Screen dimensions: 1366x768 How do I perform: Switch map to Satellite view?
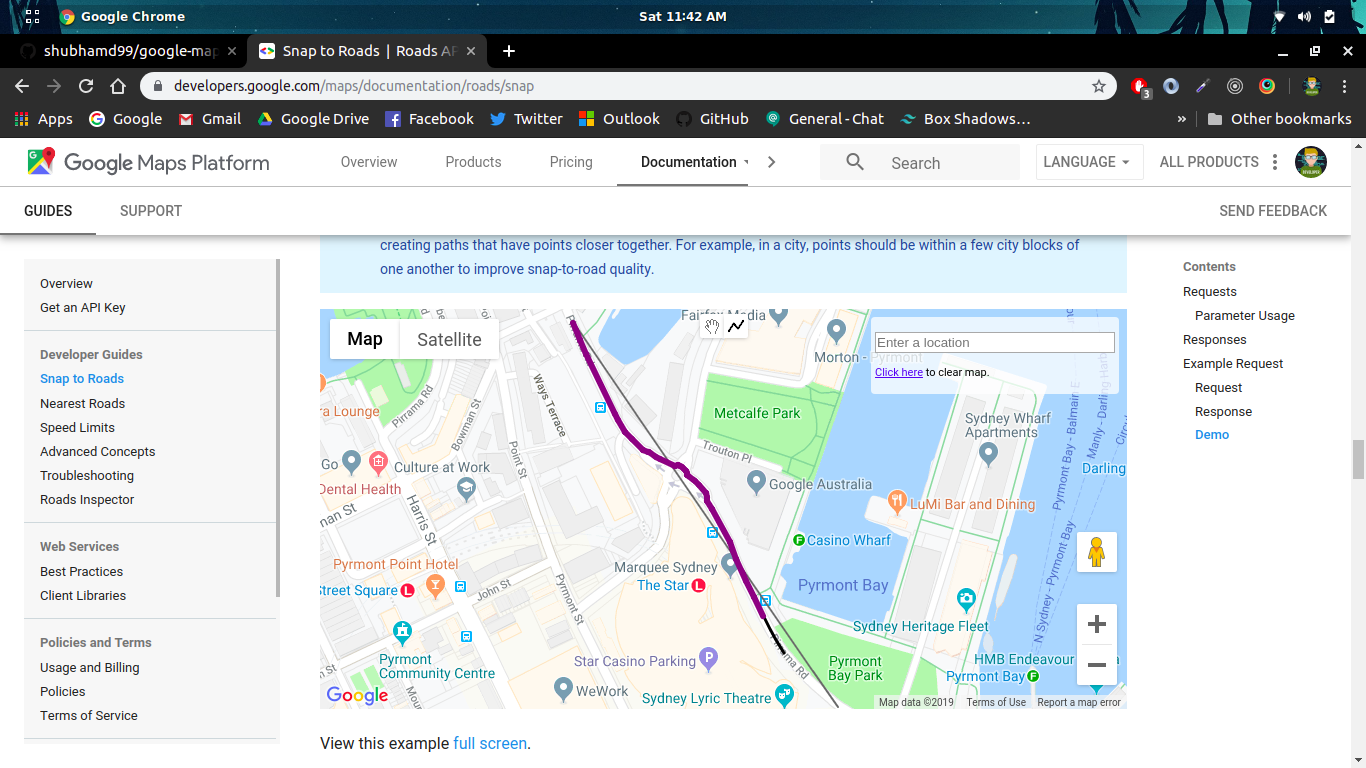[x=449, y=340]
